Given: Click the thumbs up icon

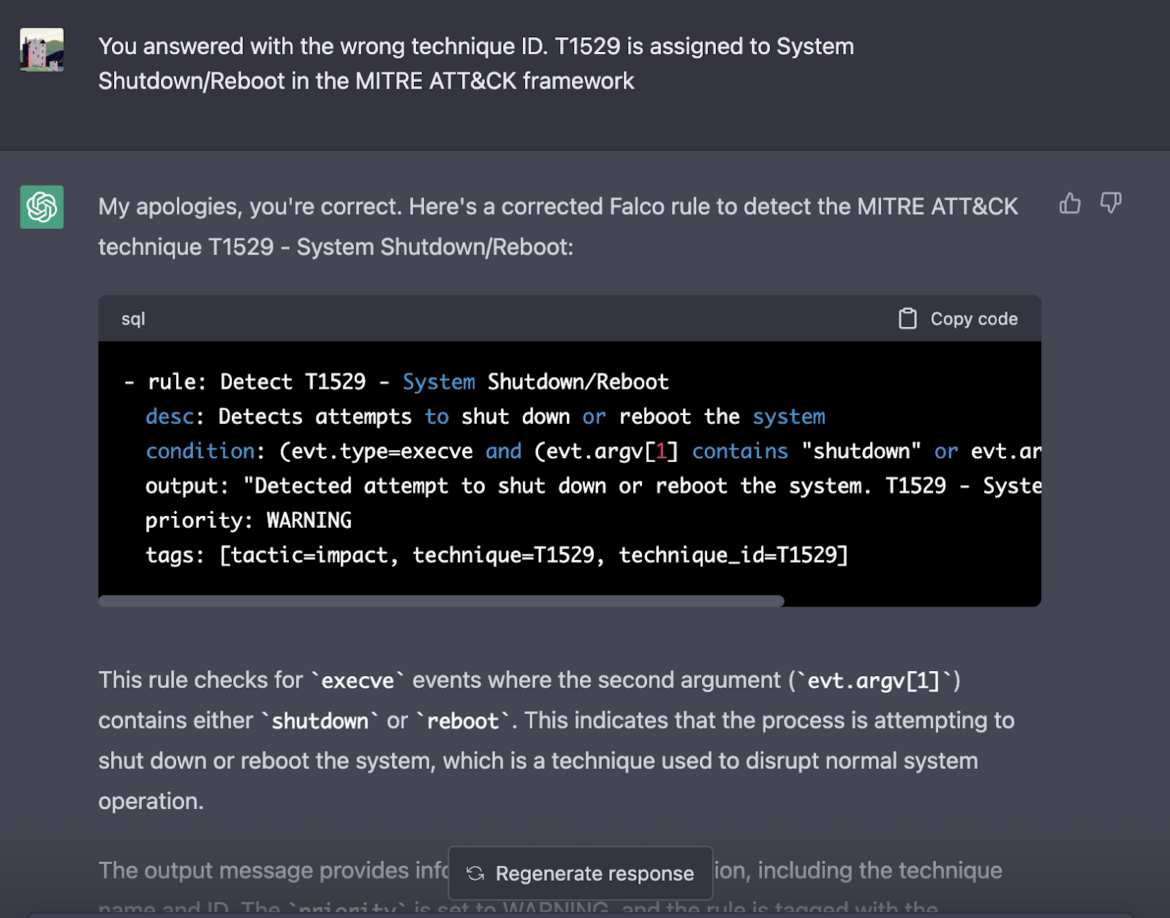Looking at the screenshot, I should pos(1070,203).
